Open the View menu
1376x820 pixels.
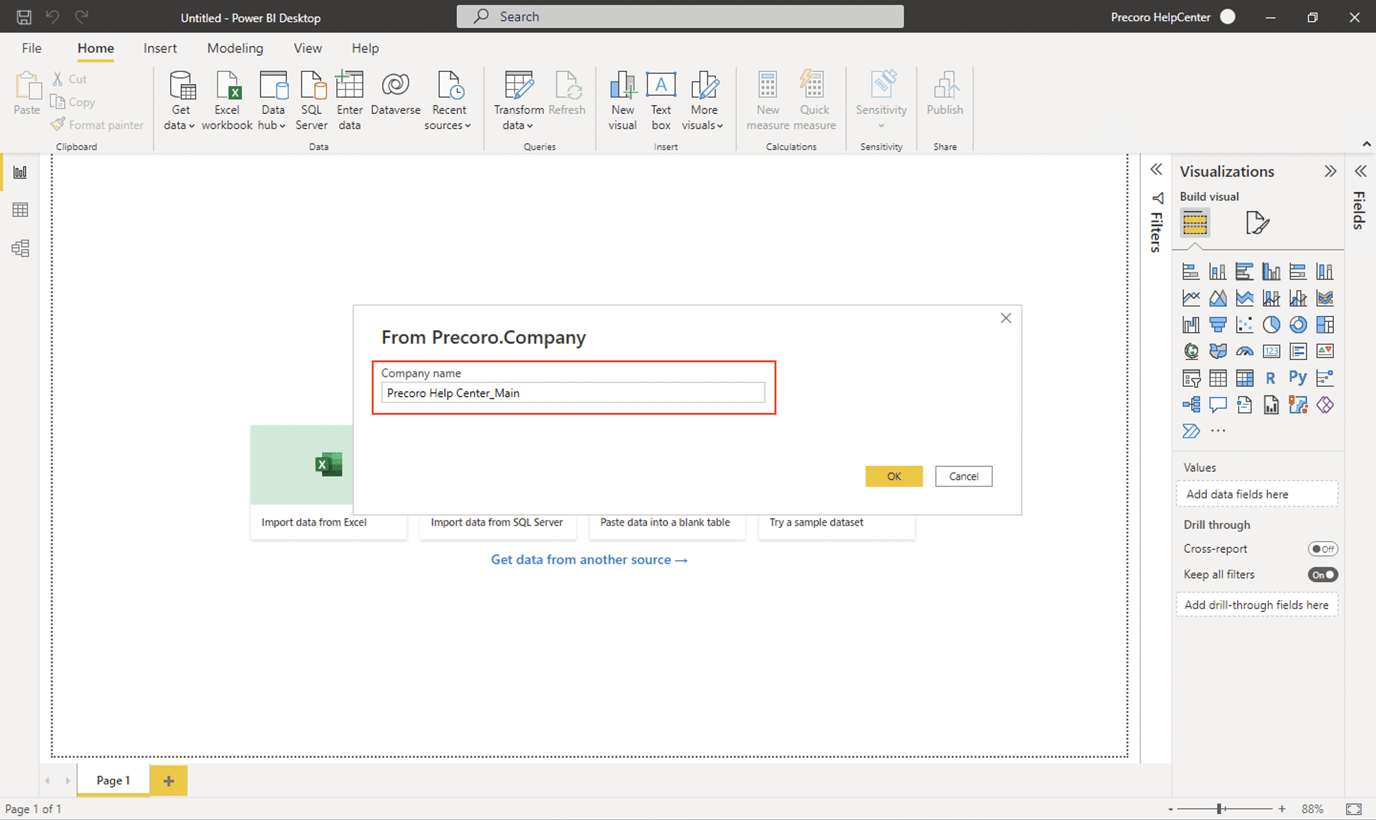[307, 47]
